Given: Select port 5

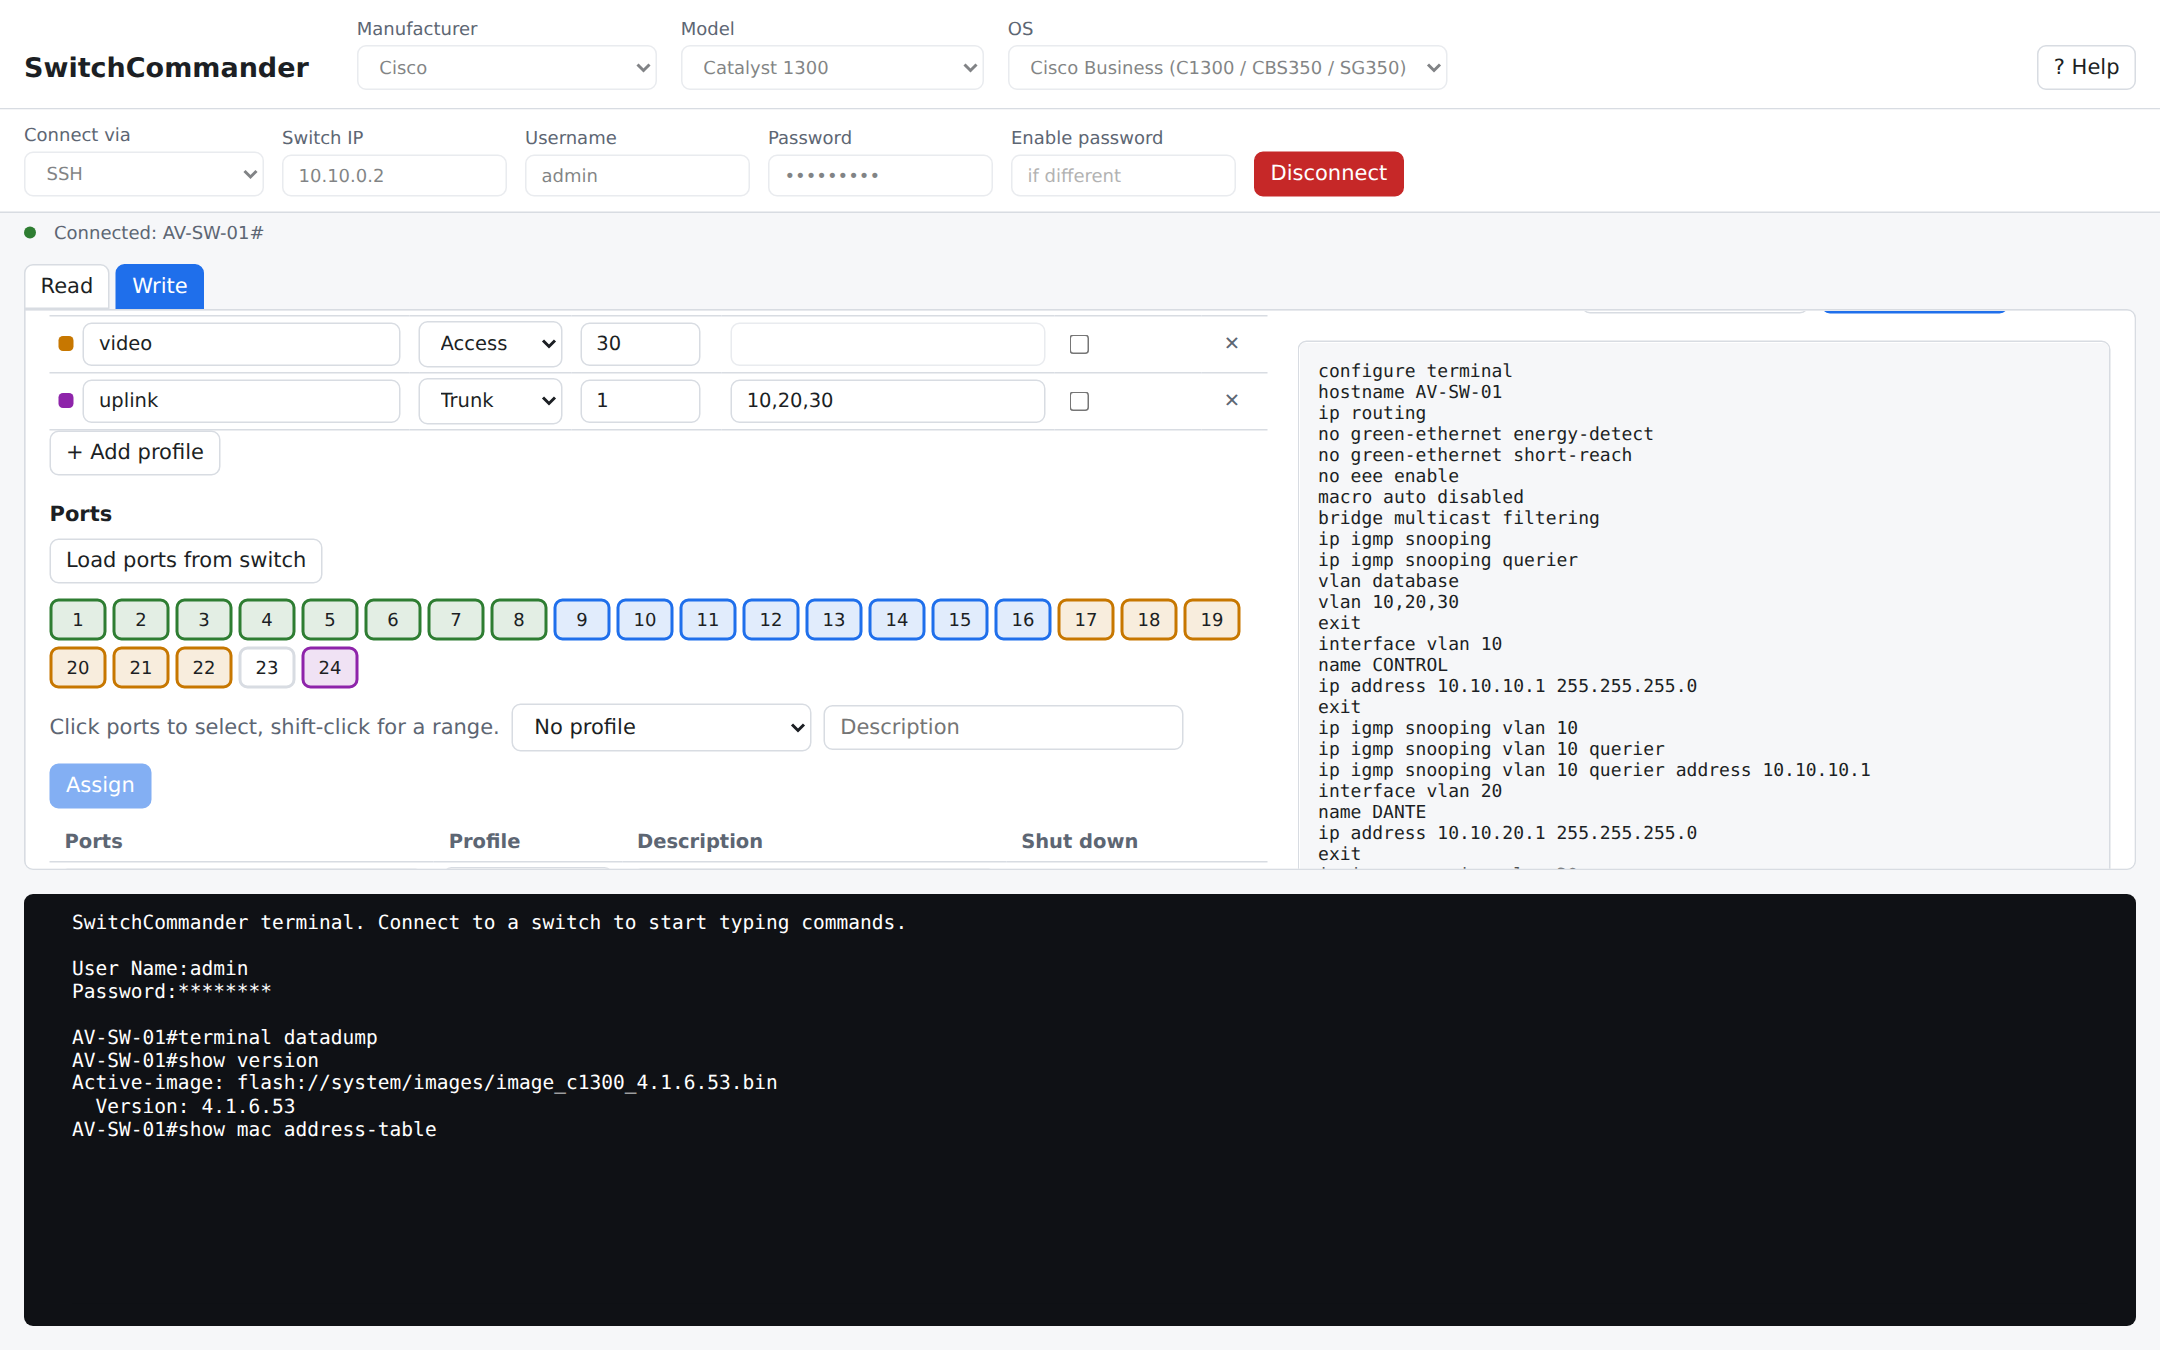Looking at the screenshot, I should click(x=330, y=620).
